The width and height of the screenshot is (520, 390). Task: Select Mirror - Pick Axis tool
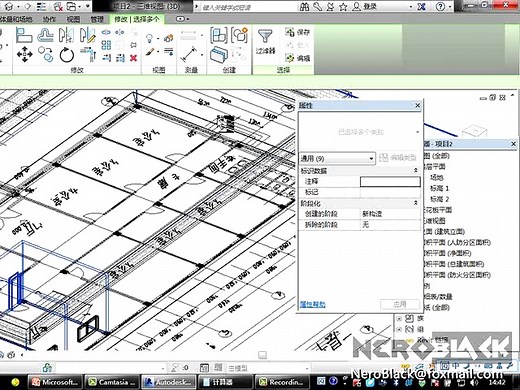point(66,35)
